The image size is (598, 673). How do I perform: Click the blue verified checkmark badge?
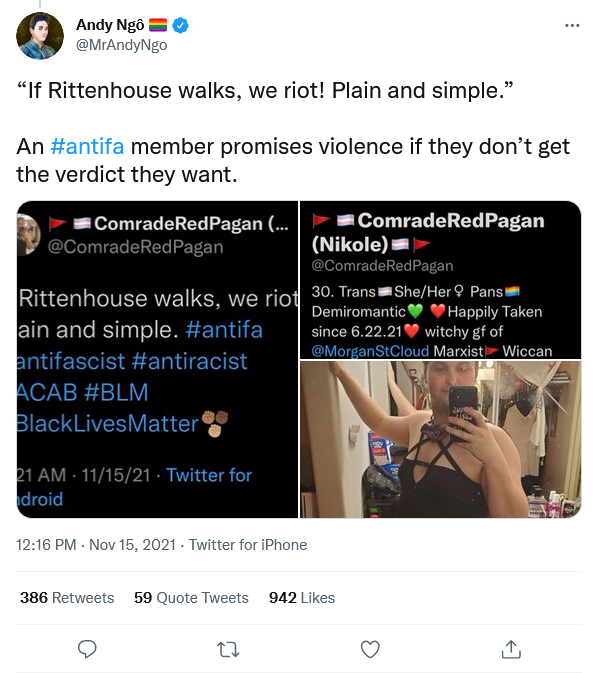pos(180,25)
